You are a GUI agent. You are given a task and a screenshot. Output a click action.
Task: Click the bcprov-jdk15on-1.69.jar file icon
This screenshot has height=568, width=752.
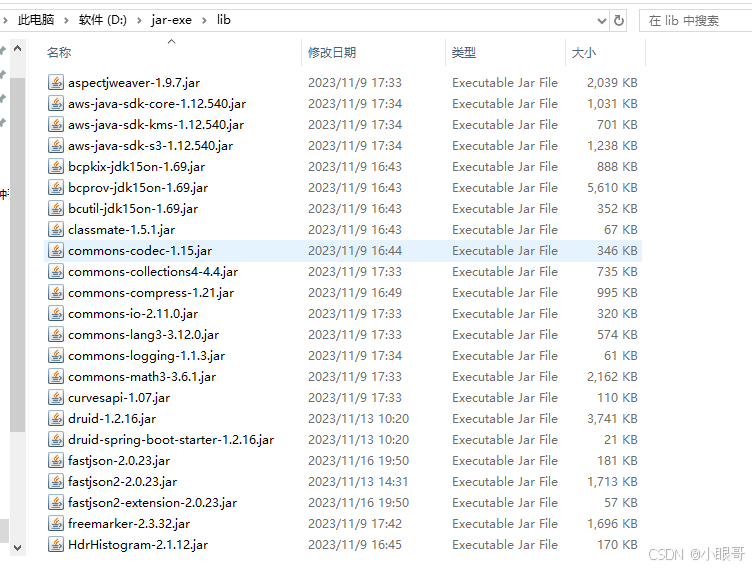click(x=56, y=188)
